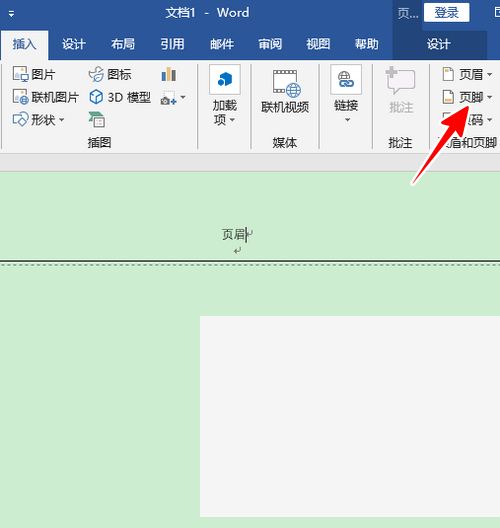Switch to the first 设计 tab

tap(74, 44)
